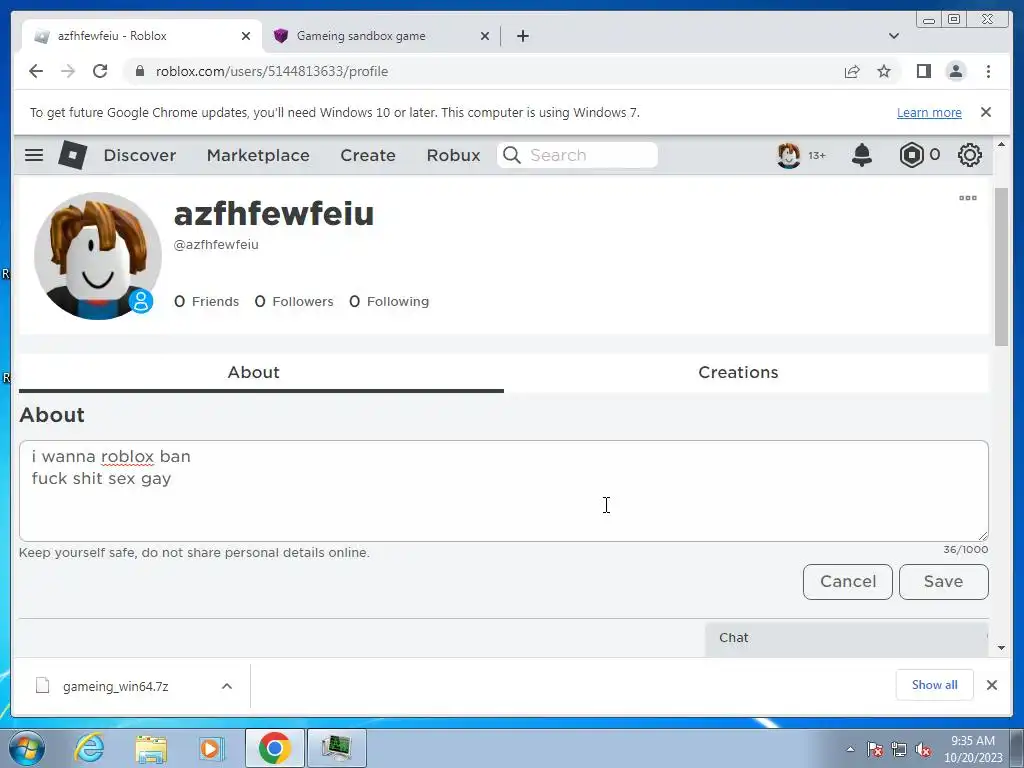The width and height of the screenshot is (1024, 768).
Task: Click the page scrollbar down arrow
Action: (1002, 648)
